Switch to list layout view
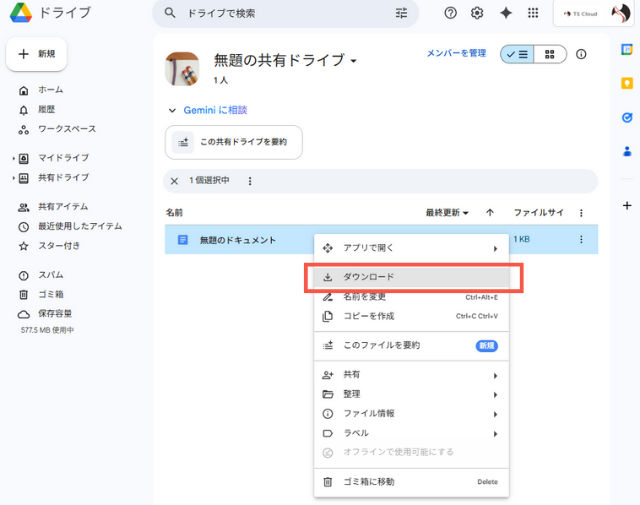 517,54
